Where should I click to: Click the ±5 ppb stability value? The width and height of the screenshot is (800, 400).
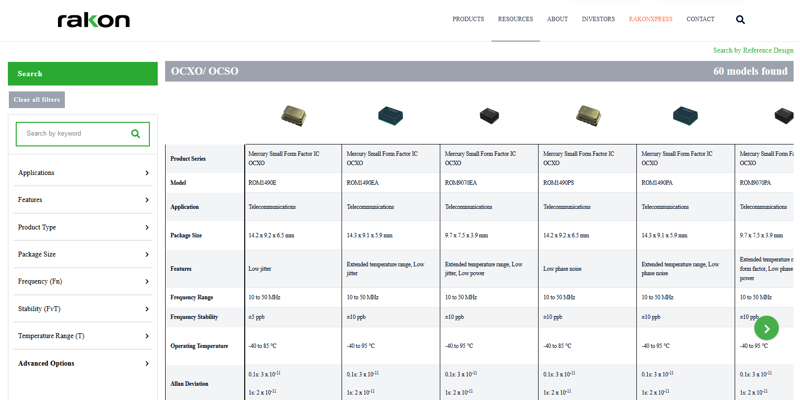point(256,317)
